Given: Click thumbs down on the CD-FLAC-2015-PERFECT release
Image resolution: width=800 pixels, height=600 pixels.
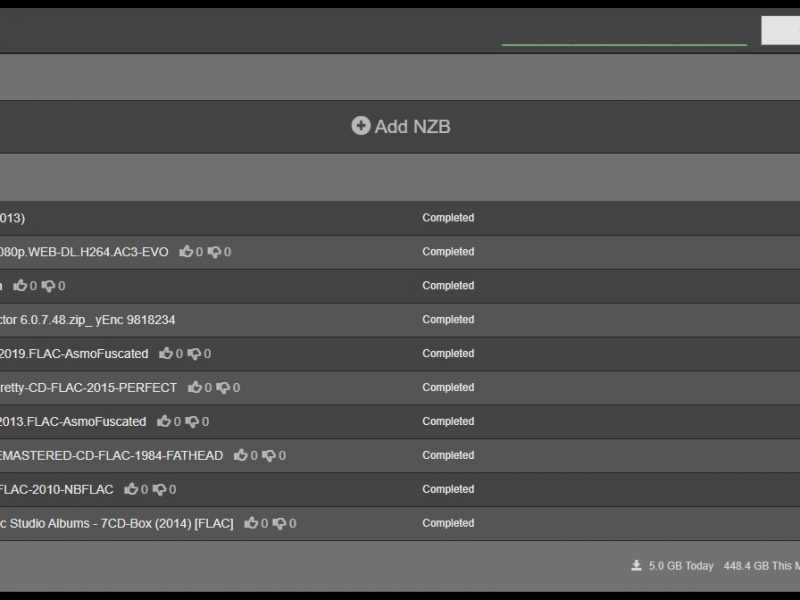Looking at the screenshot, I should click(x=225, y=387).
